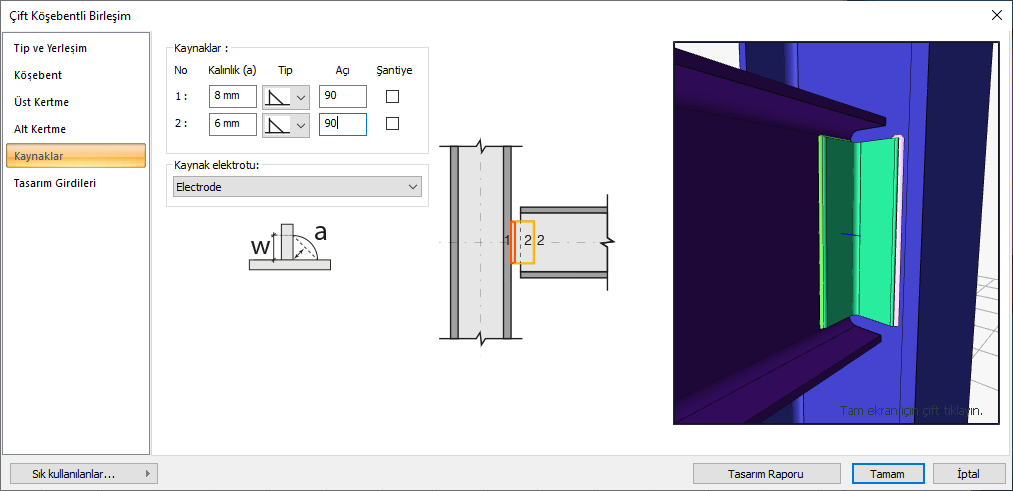Screen dimensions: 1013x491
Task: Click the Tasarım Raporu button
Action: 768,474
